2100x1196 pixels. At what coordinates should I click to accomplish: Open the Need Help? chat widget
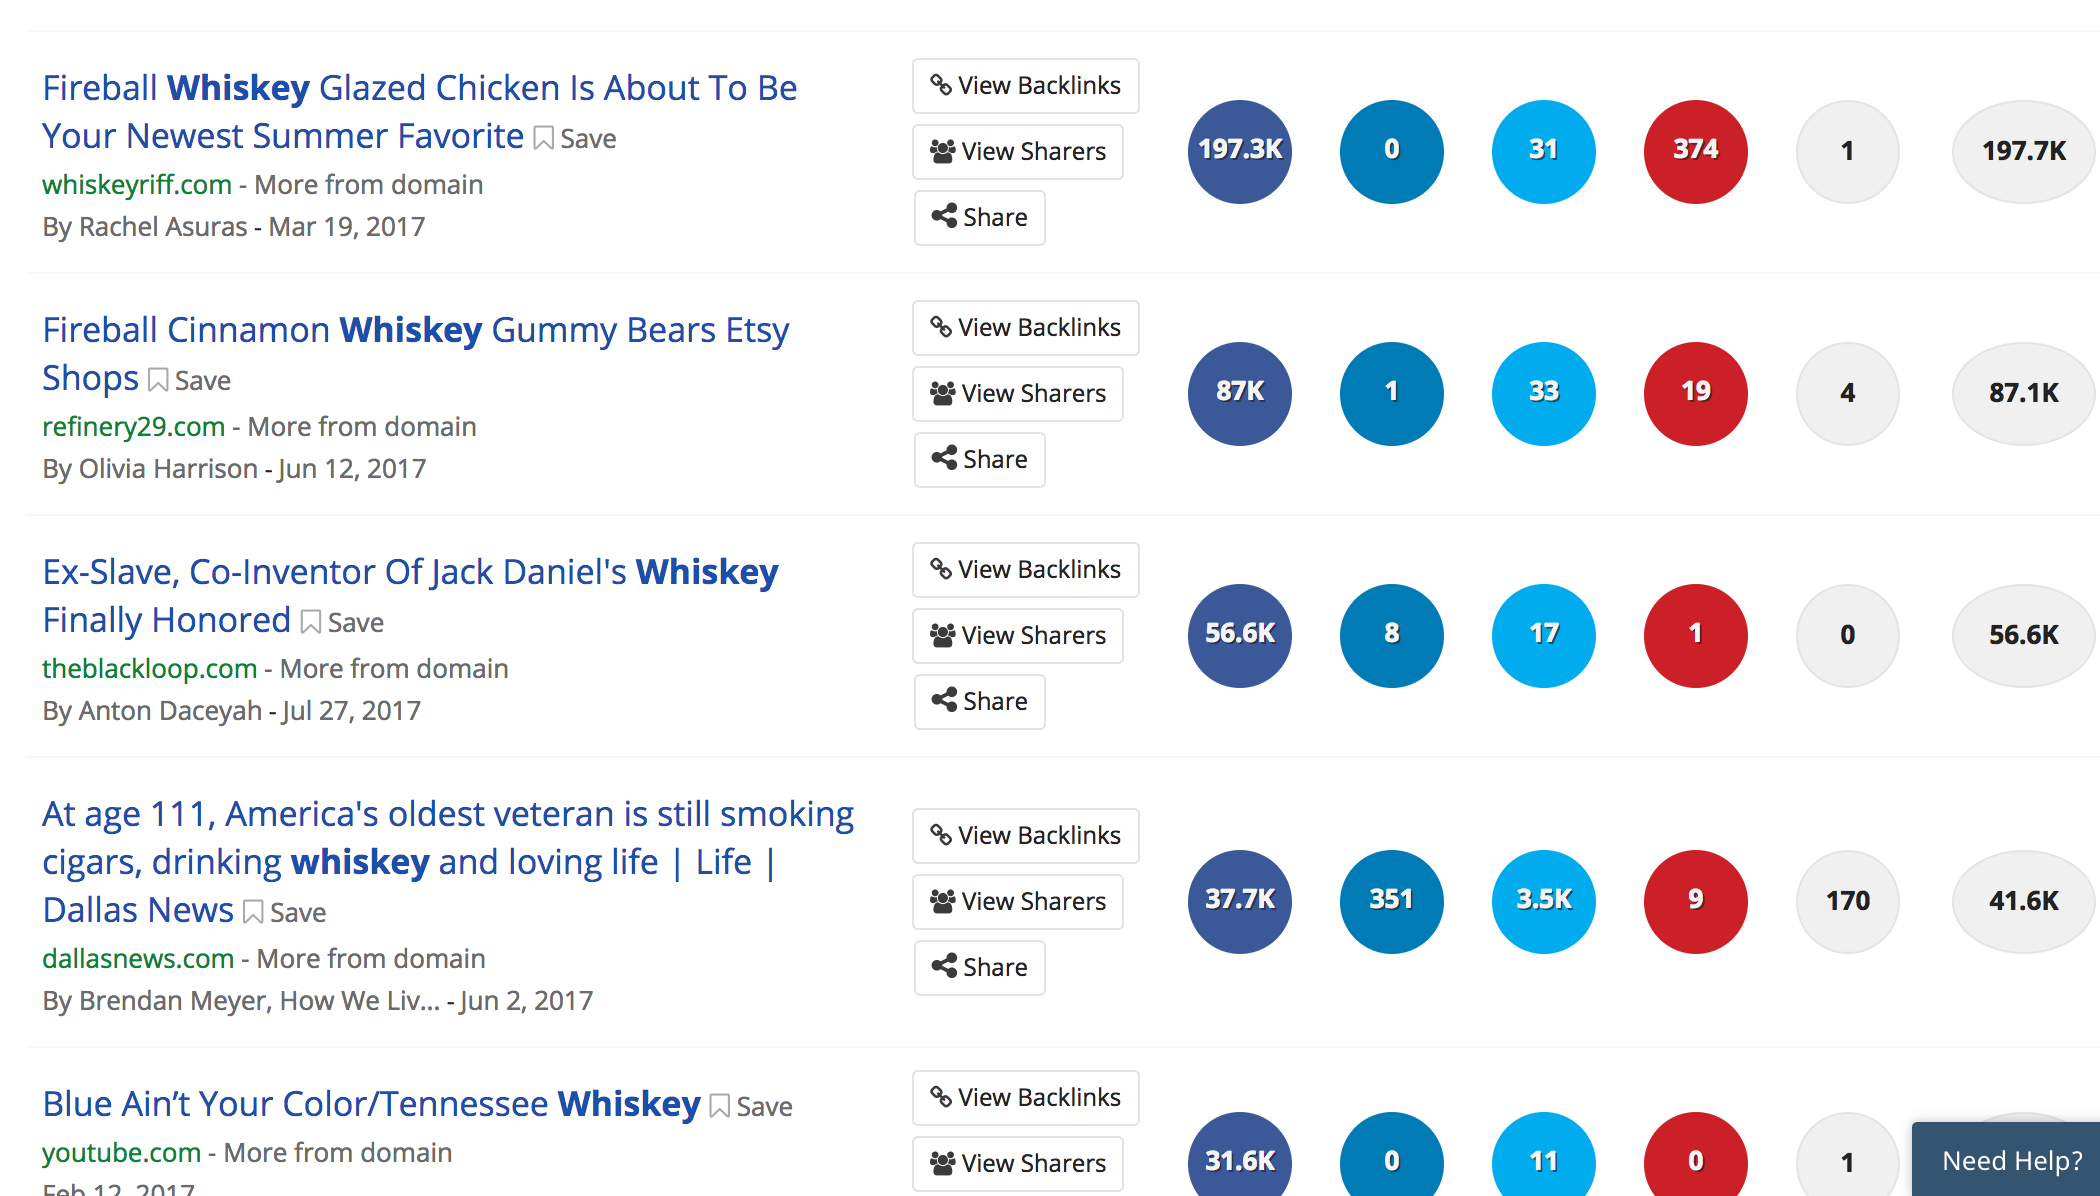(x=2011, y=1160)
